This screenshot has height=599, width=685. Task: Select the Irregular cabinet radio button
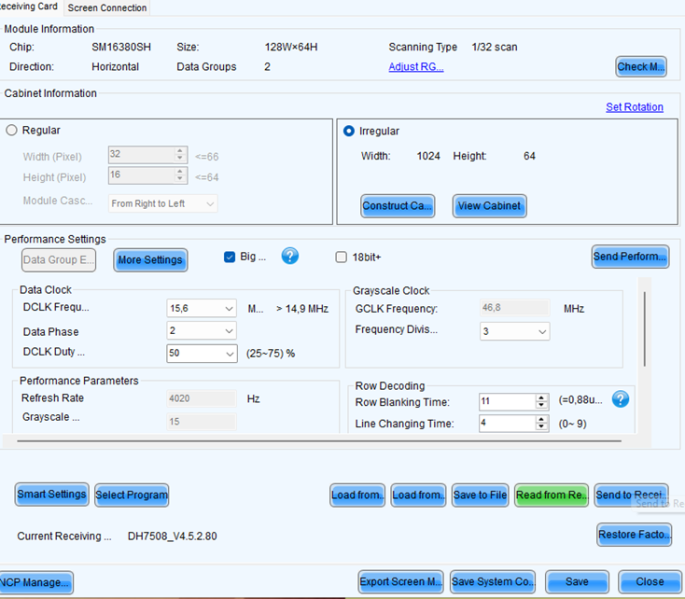tap(348, 131)
